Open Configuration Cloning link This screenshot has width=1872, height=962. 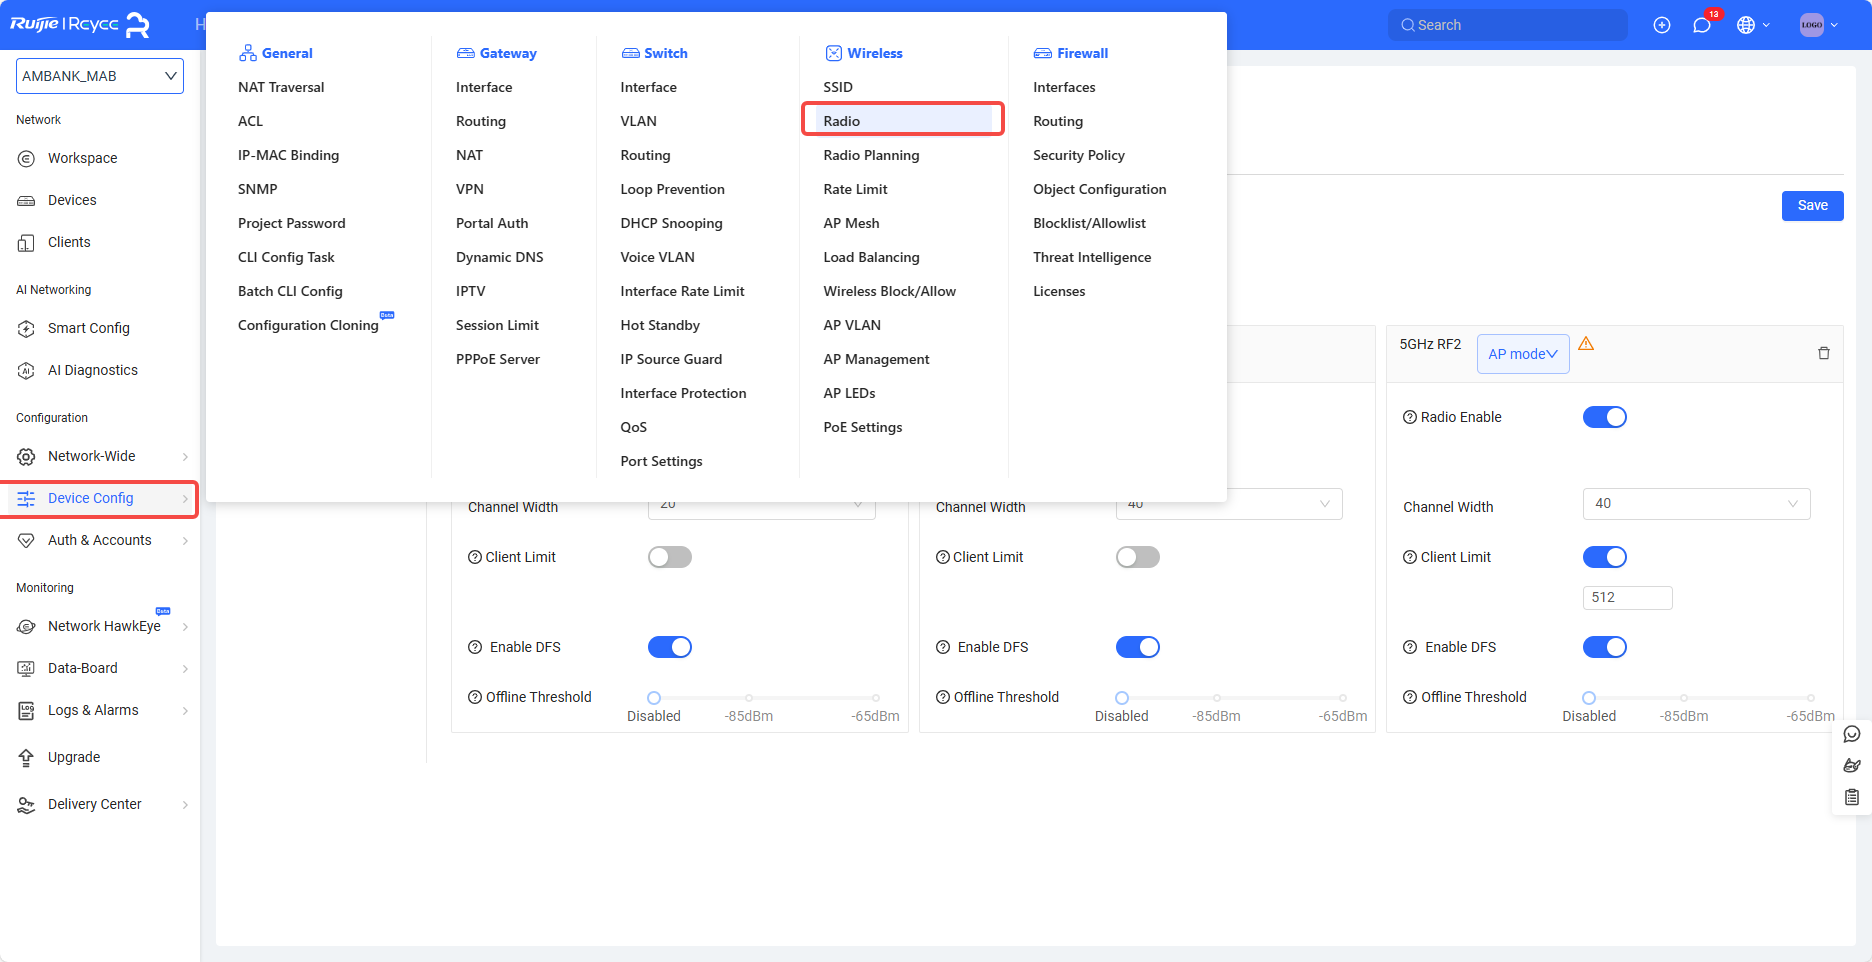coord(308,325)
